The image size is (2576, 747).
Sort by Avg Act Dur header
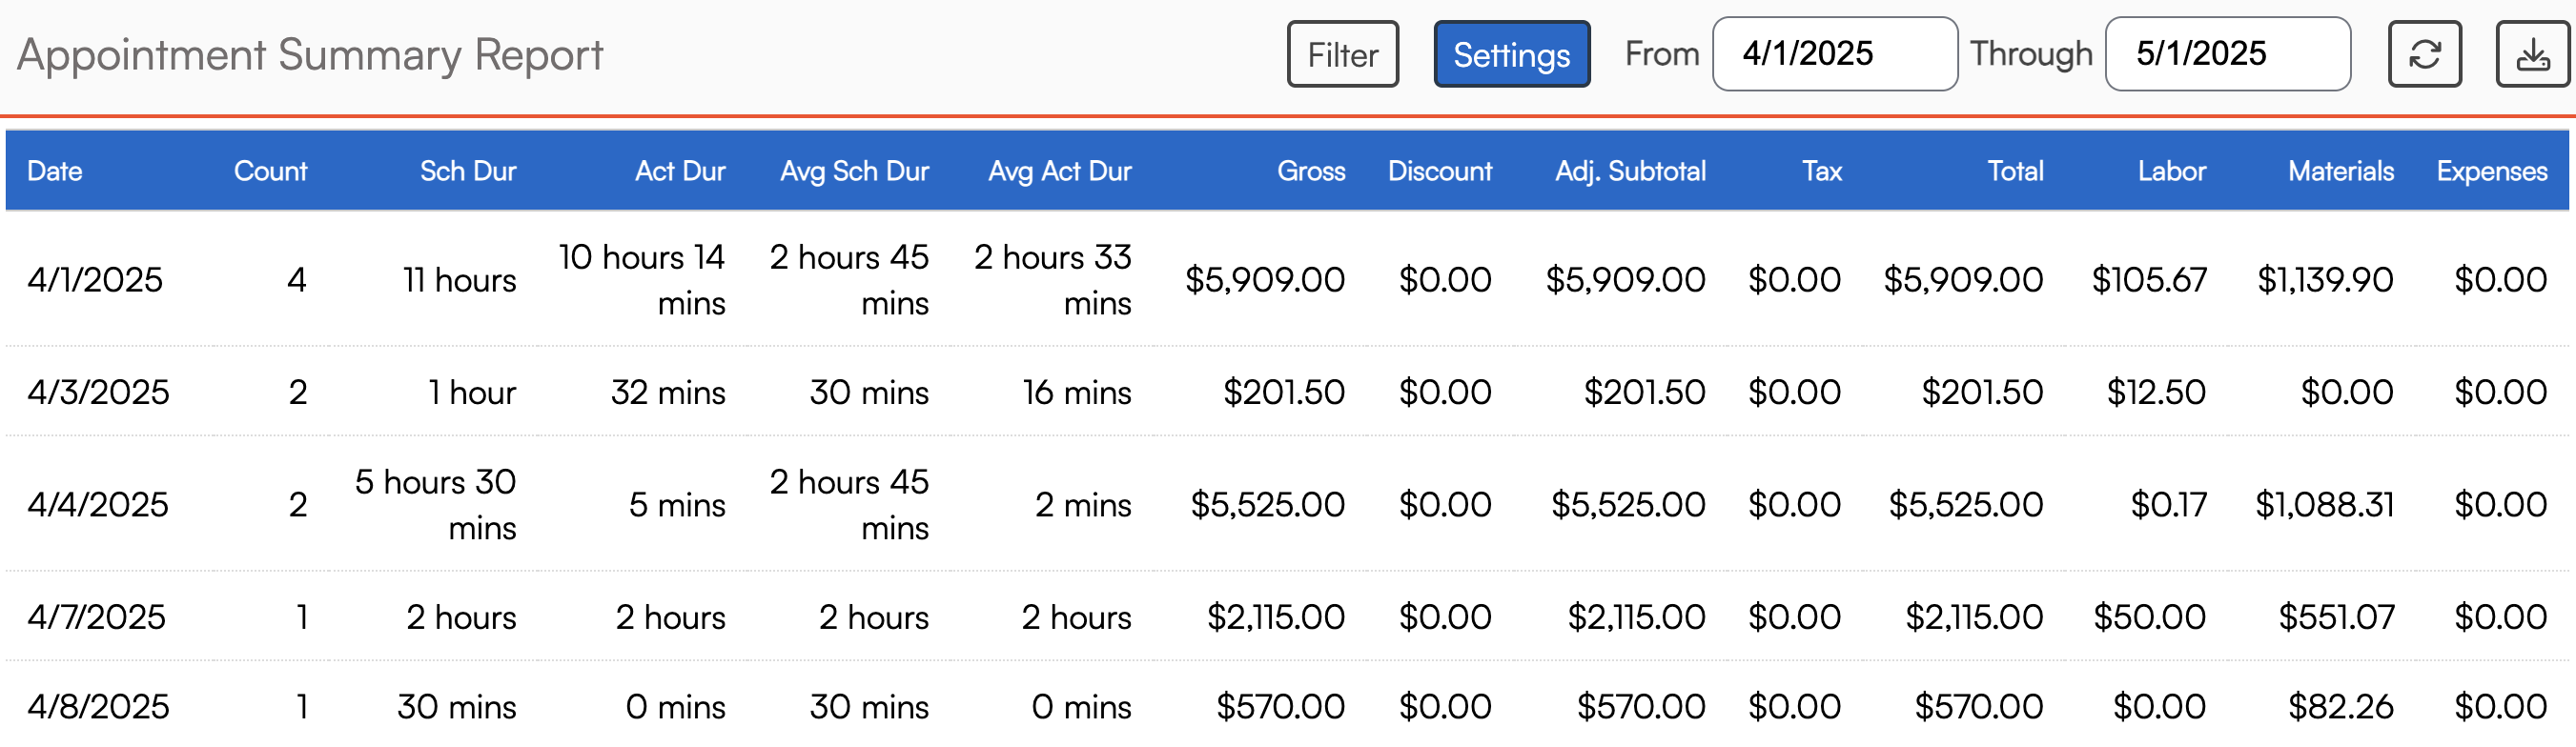point(1059,171)
